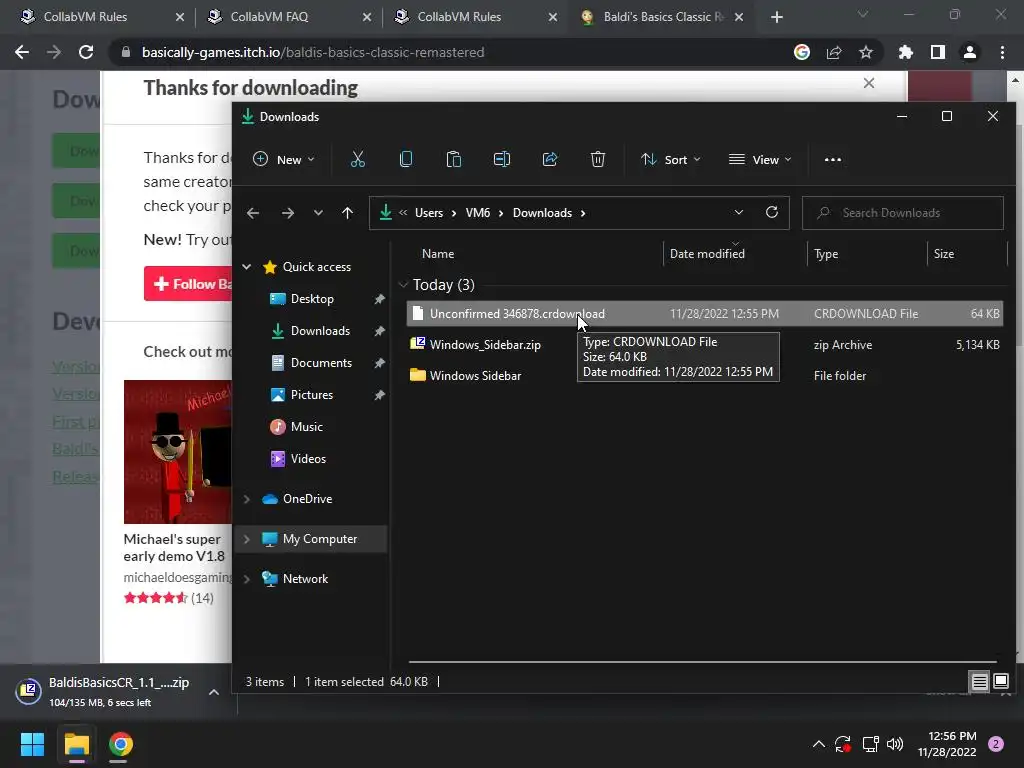Open recent locations dropdown arrow
Screen dimensions: 1024x768
tap(318, 213)
